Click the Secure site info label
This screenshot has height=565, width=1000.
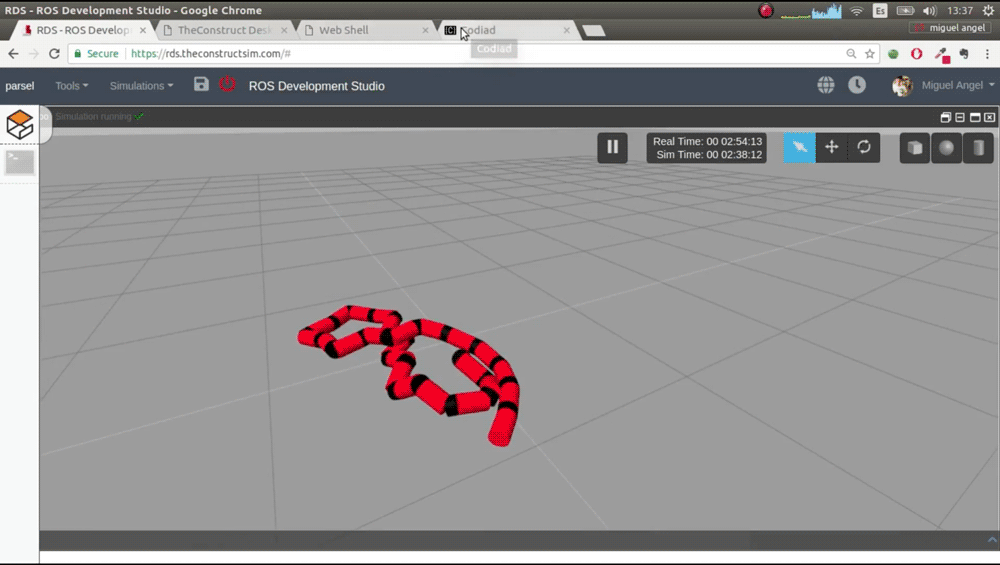pyautogui.click(x=96, y=54)
